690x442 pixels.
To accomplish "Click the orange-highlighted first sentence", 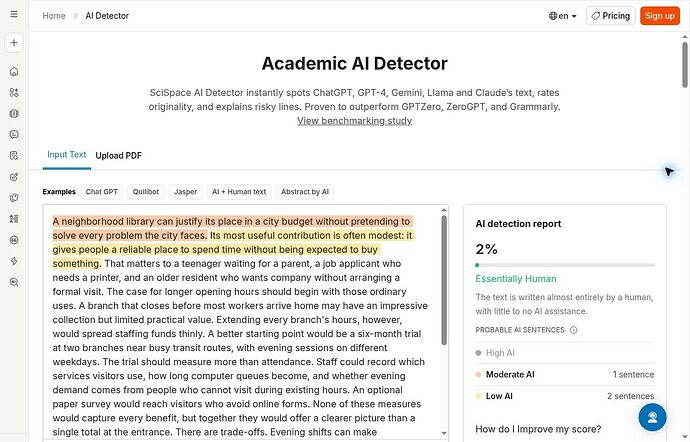I will point(232,228).
